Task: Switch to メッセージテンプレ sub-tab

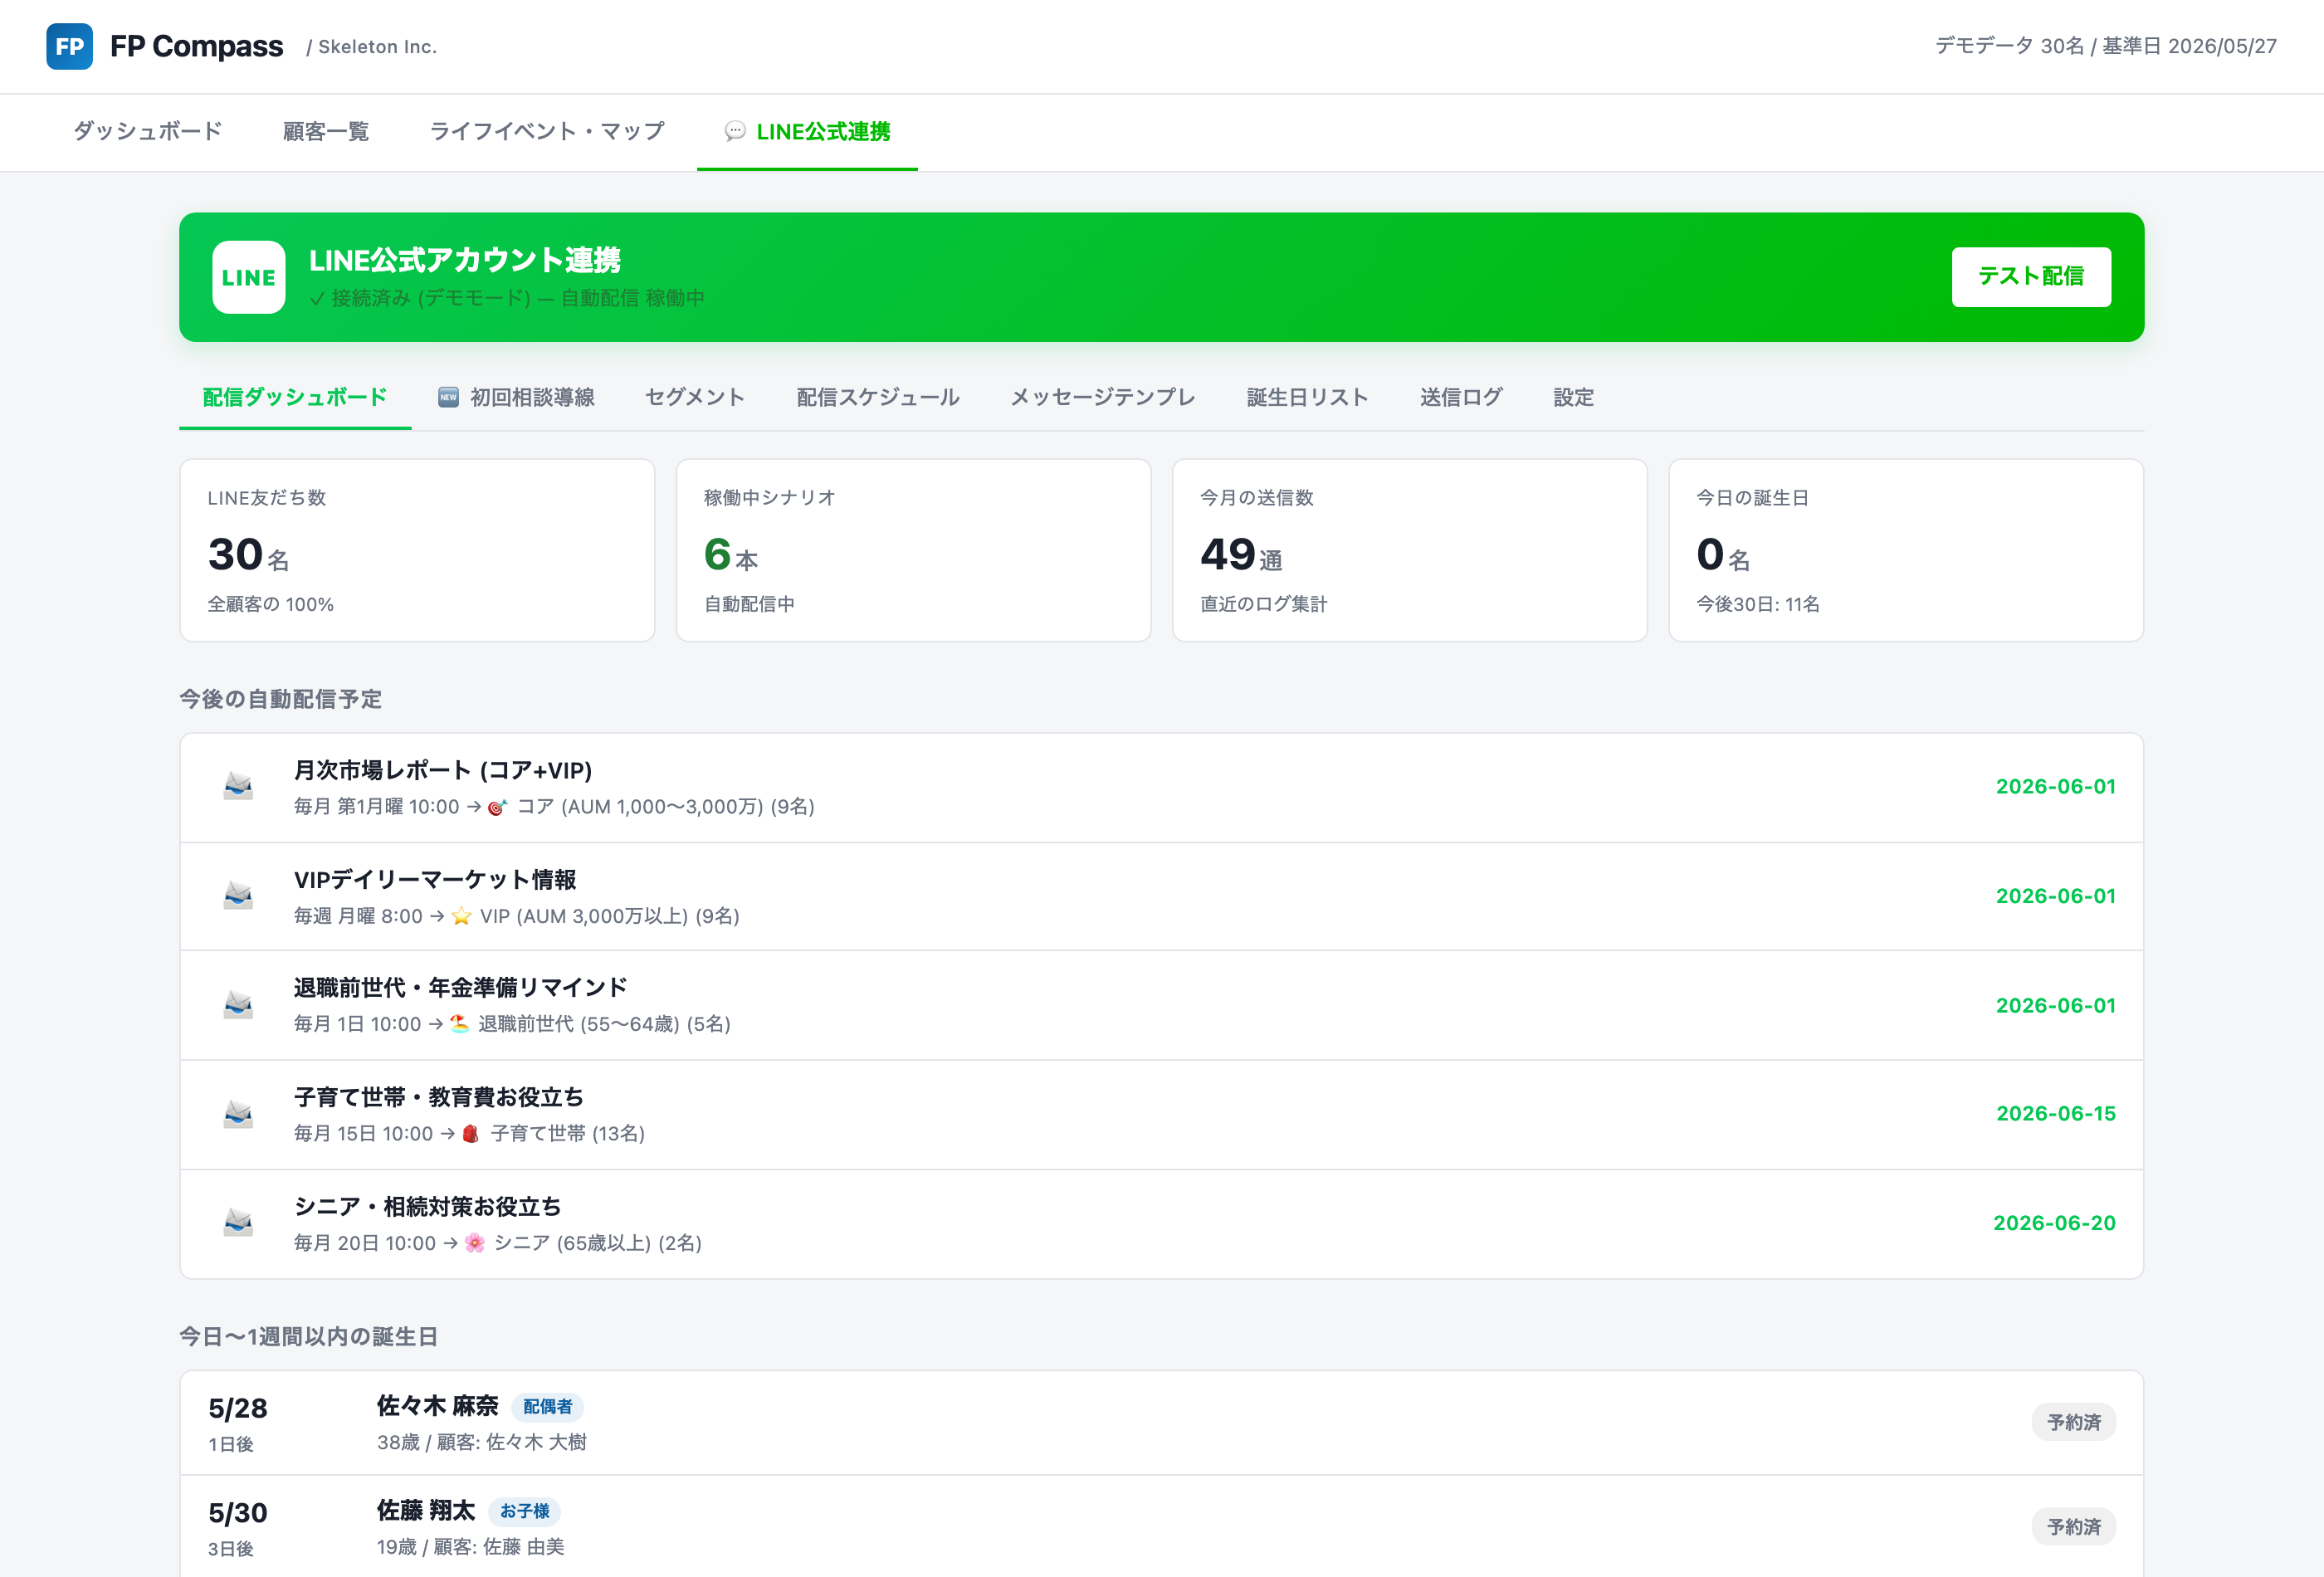Action: point(1103,397)
